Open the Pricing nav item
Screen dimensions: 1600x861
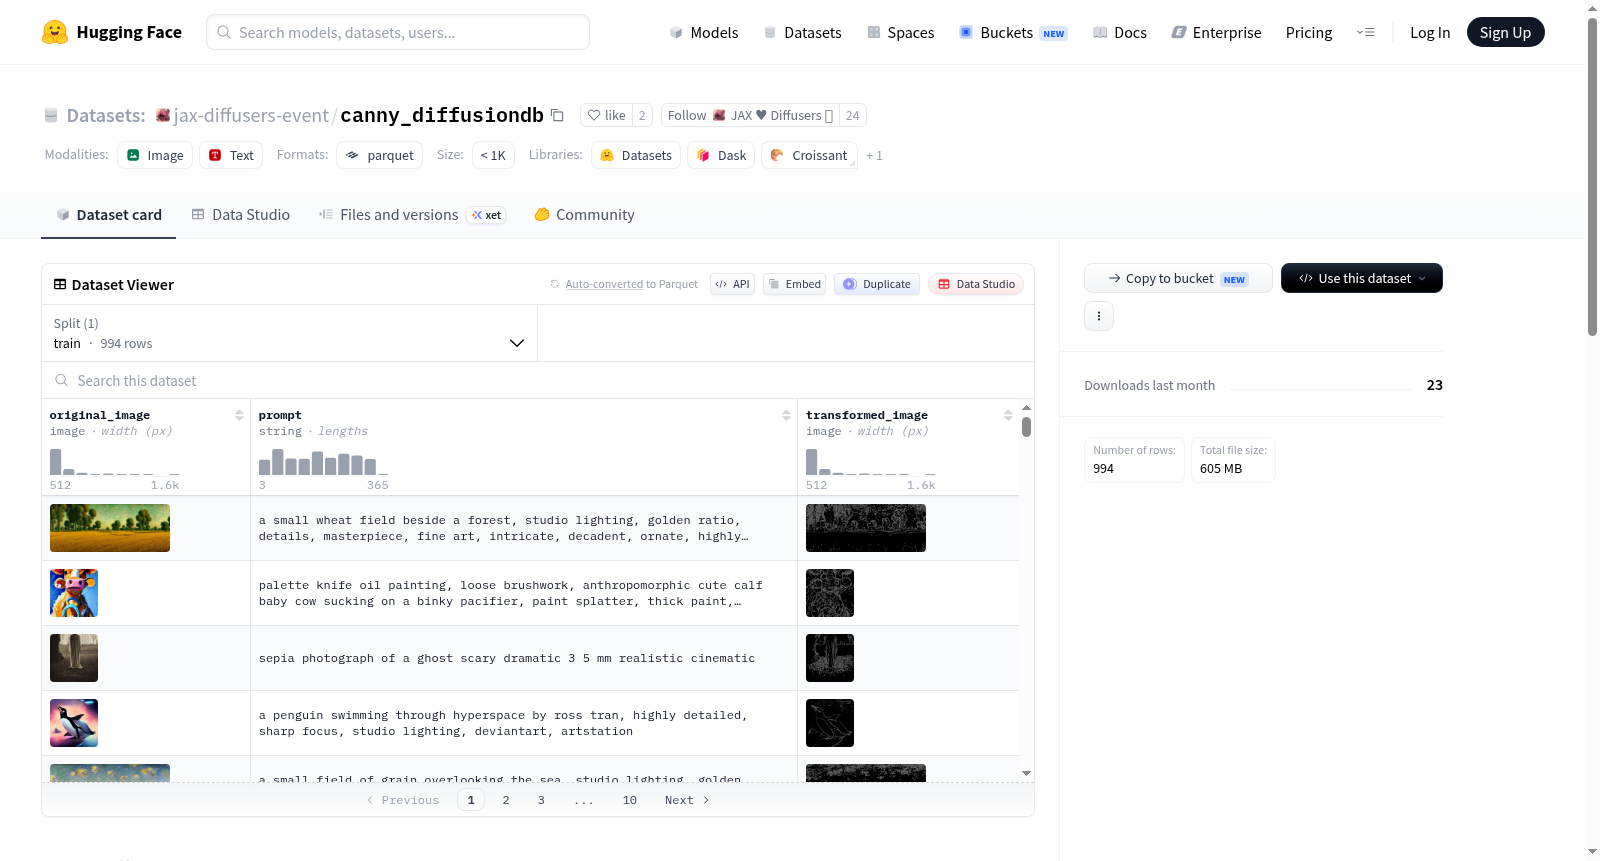pos(1309,32)
